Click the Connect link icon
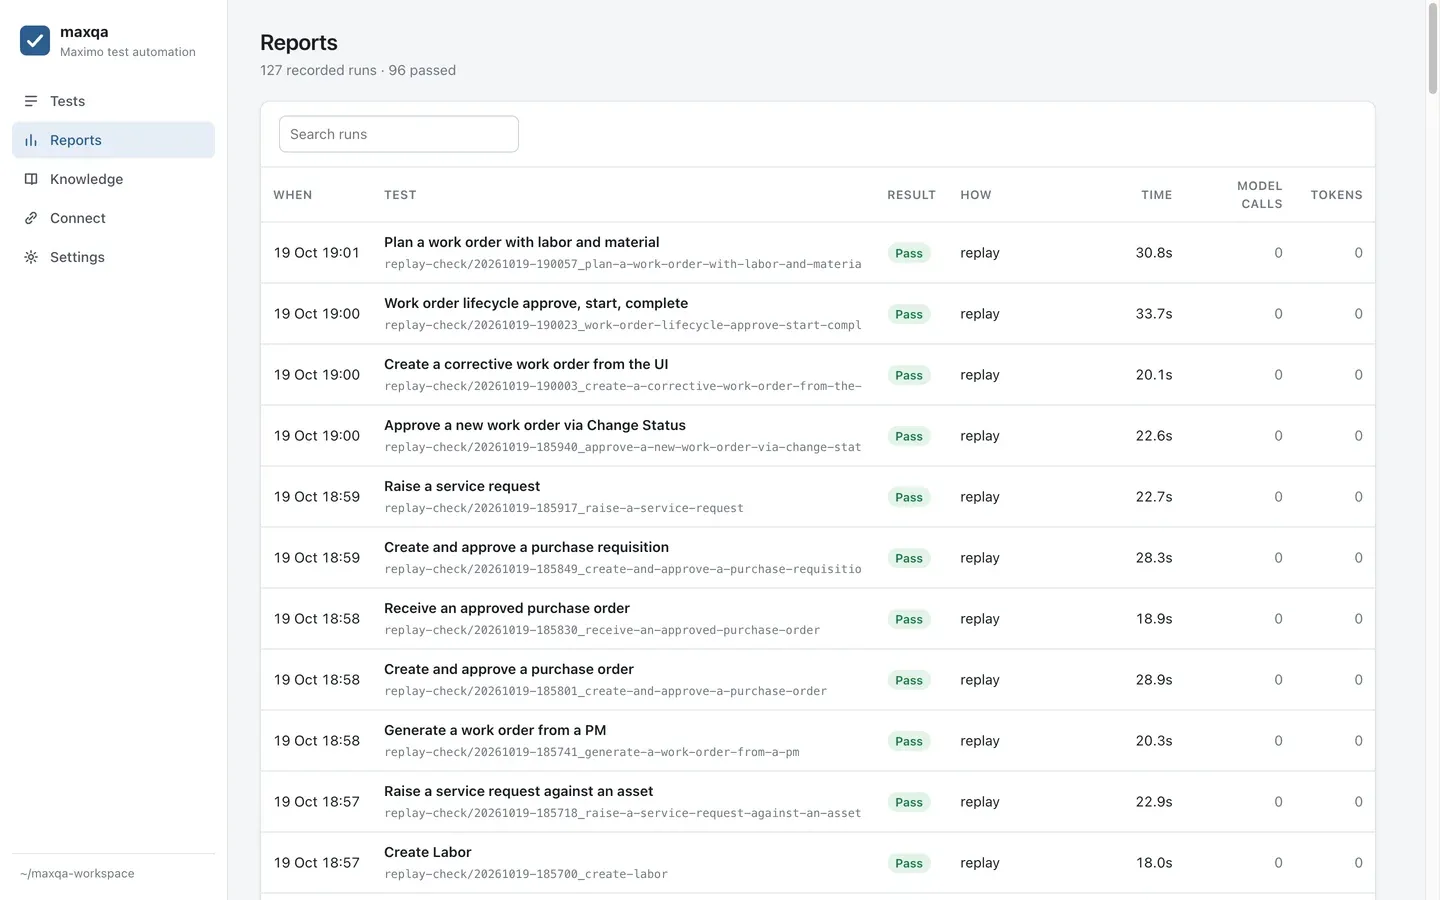This screenshot has width=1440, height=900. (x=31, y=218)
